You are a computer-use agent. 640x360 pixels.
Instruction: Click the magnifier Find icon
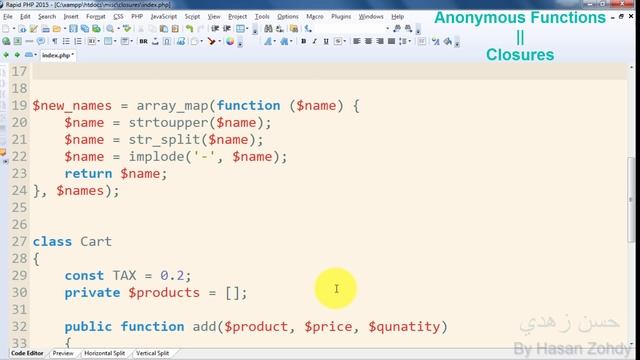coord(110,29)
